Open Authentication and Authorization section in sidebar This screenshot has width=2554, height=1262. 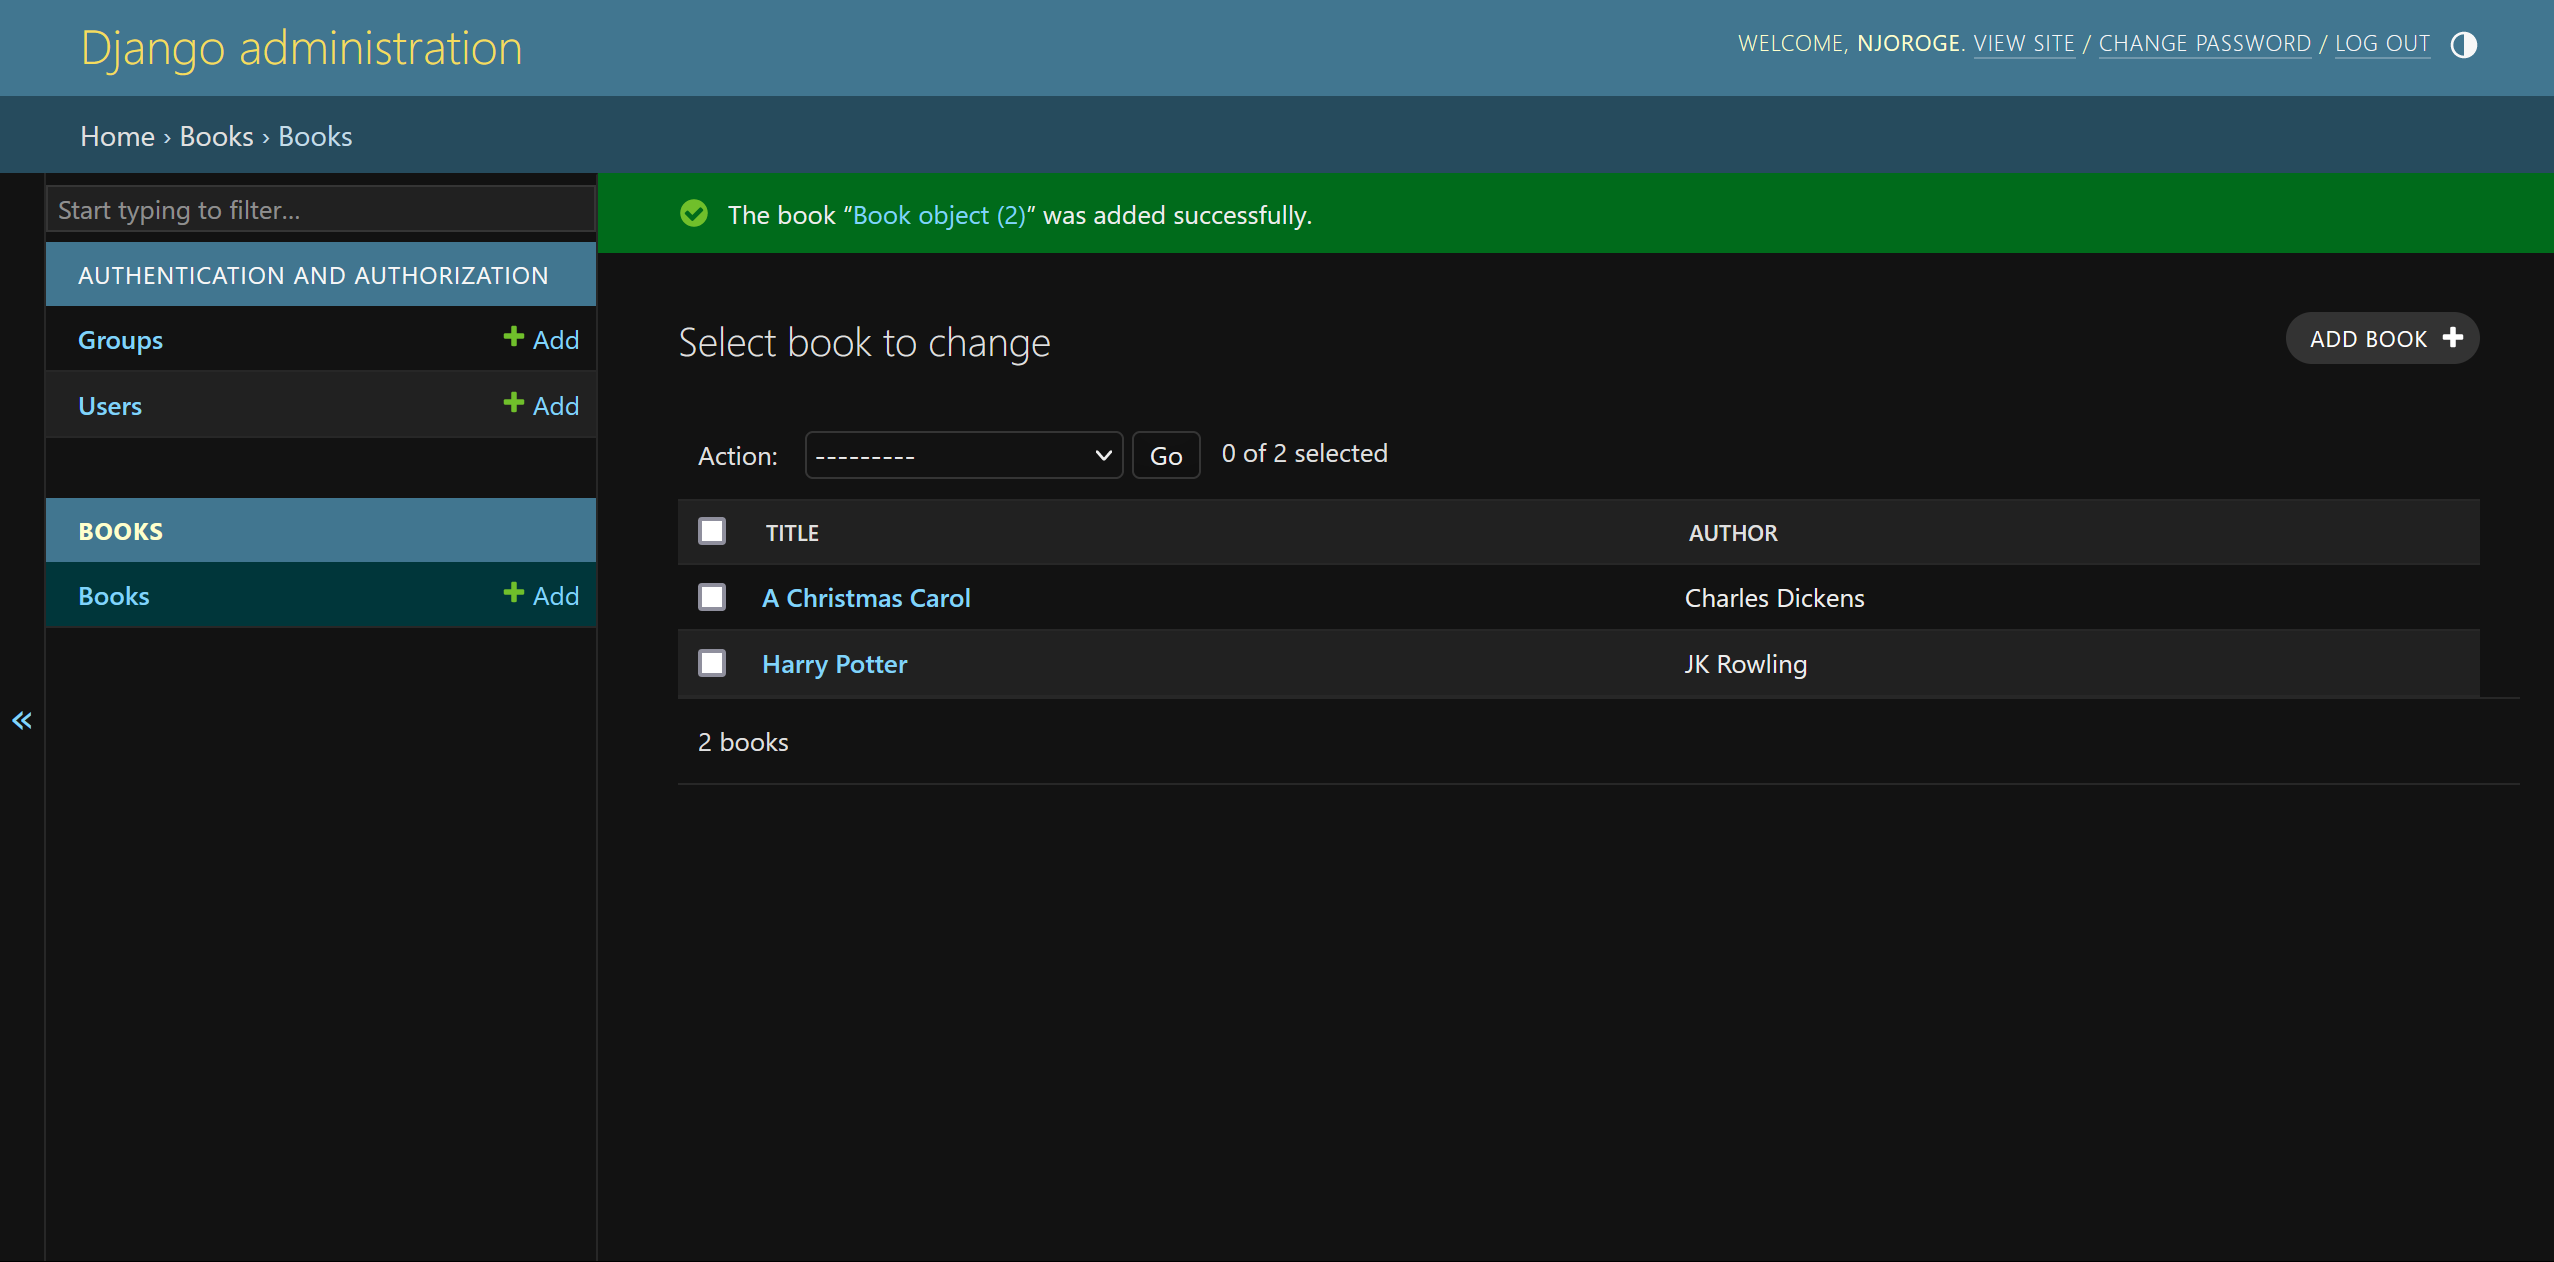click(x=313, y=275)
